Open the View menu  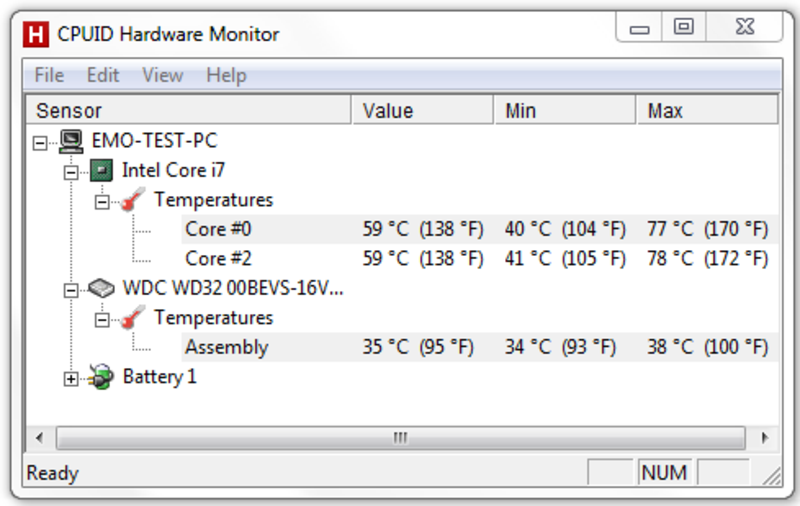tap(162, 75)
